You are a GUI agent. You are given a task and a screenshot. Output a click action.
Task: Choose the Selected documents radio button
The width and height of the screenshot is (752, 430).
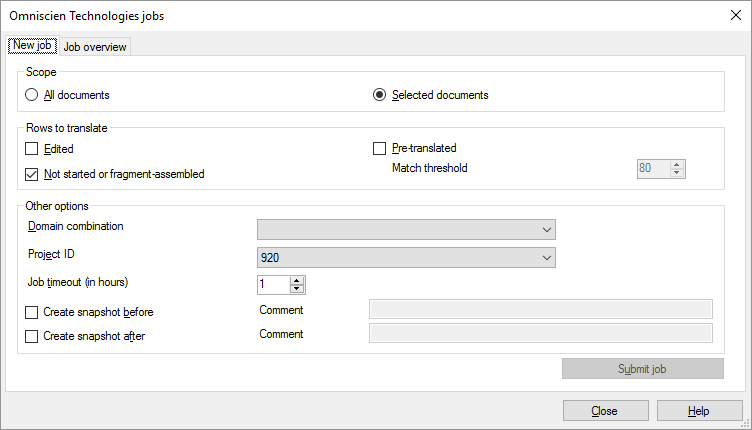pos(379,95)
